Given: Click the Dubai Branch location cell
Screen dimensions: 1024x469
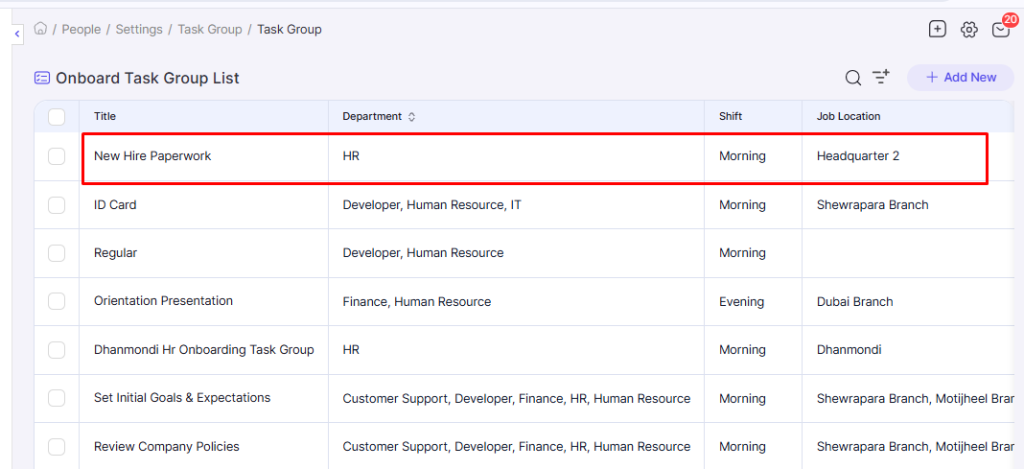Looking at the screenshot, I should (855, 302).
